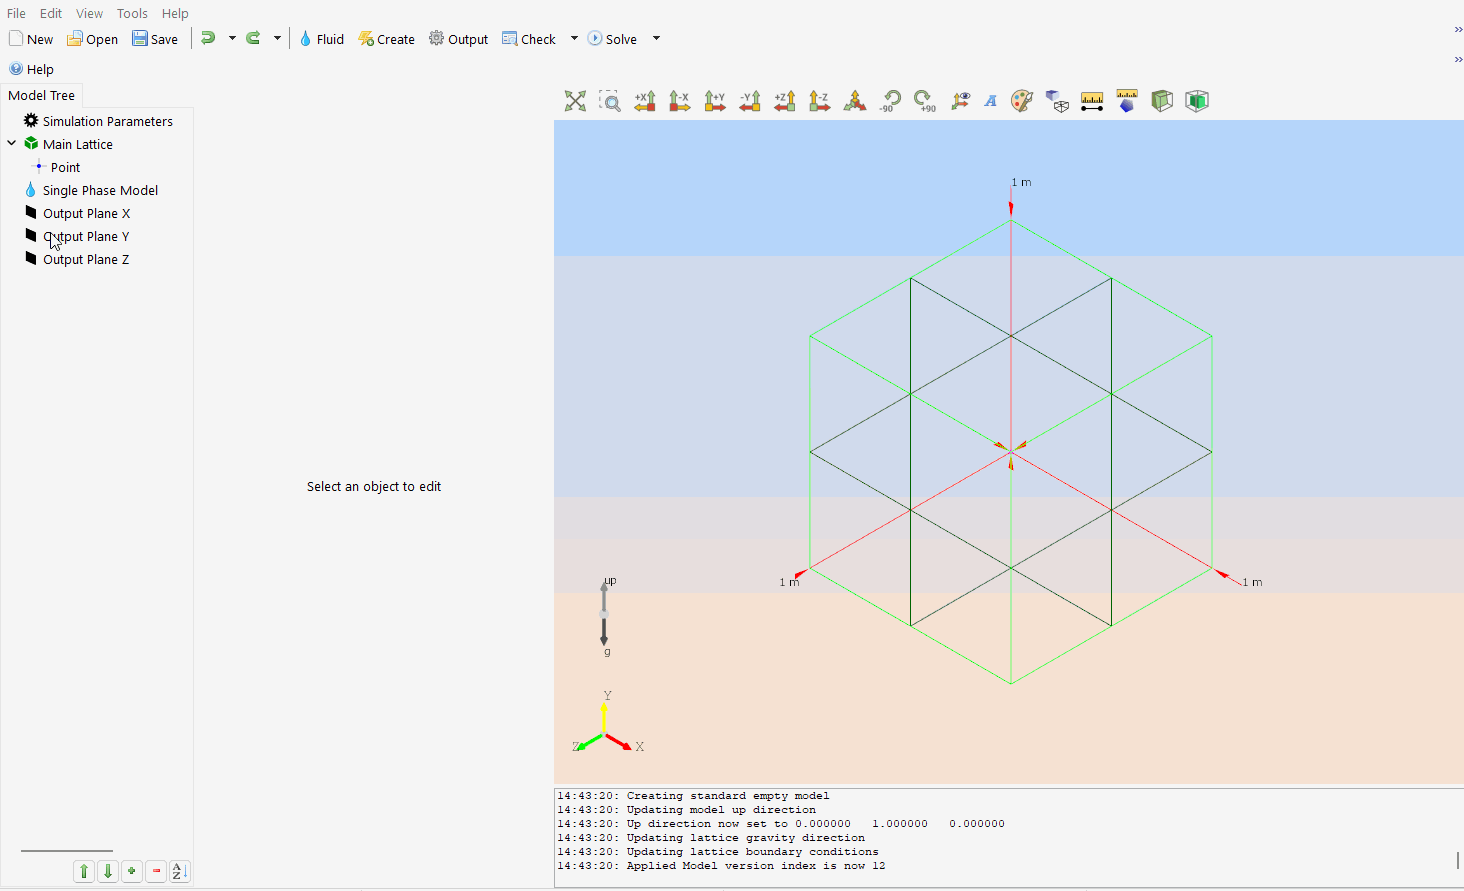The image size is (1464, 891).
Task: Rotate the view by -90 degrees
Action: (x=890, y=101)
